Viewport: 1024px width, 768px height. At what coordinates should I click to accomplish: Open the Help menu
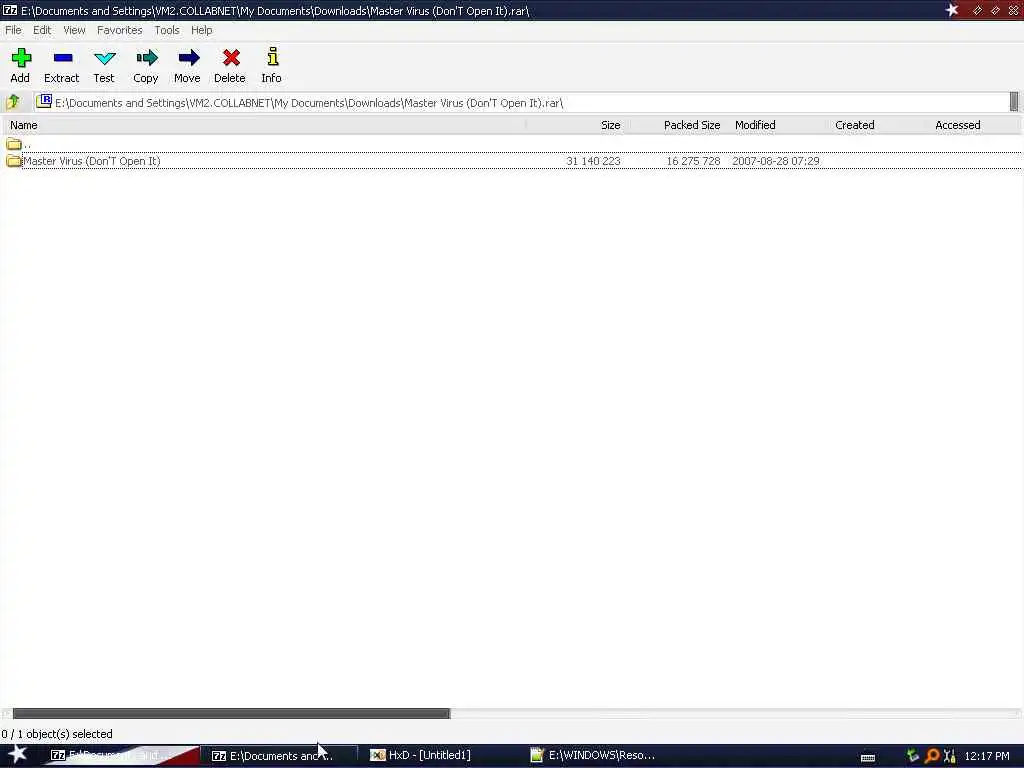[x=201, y=30]
